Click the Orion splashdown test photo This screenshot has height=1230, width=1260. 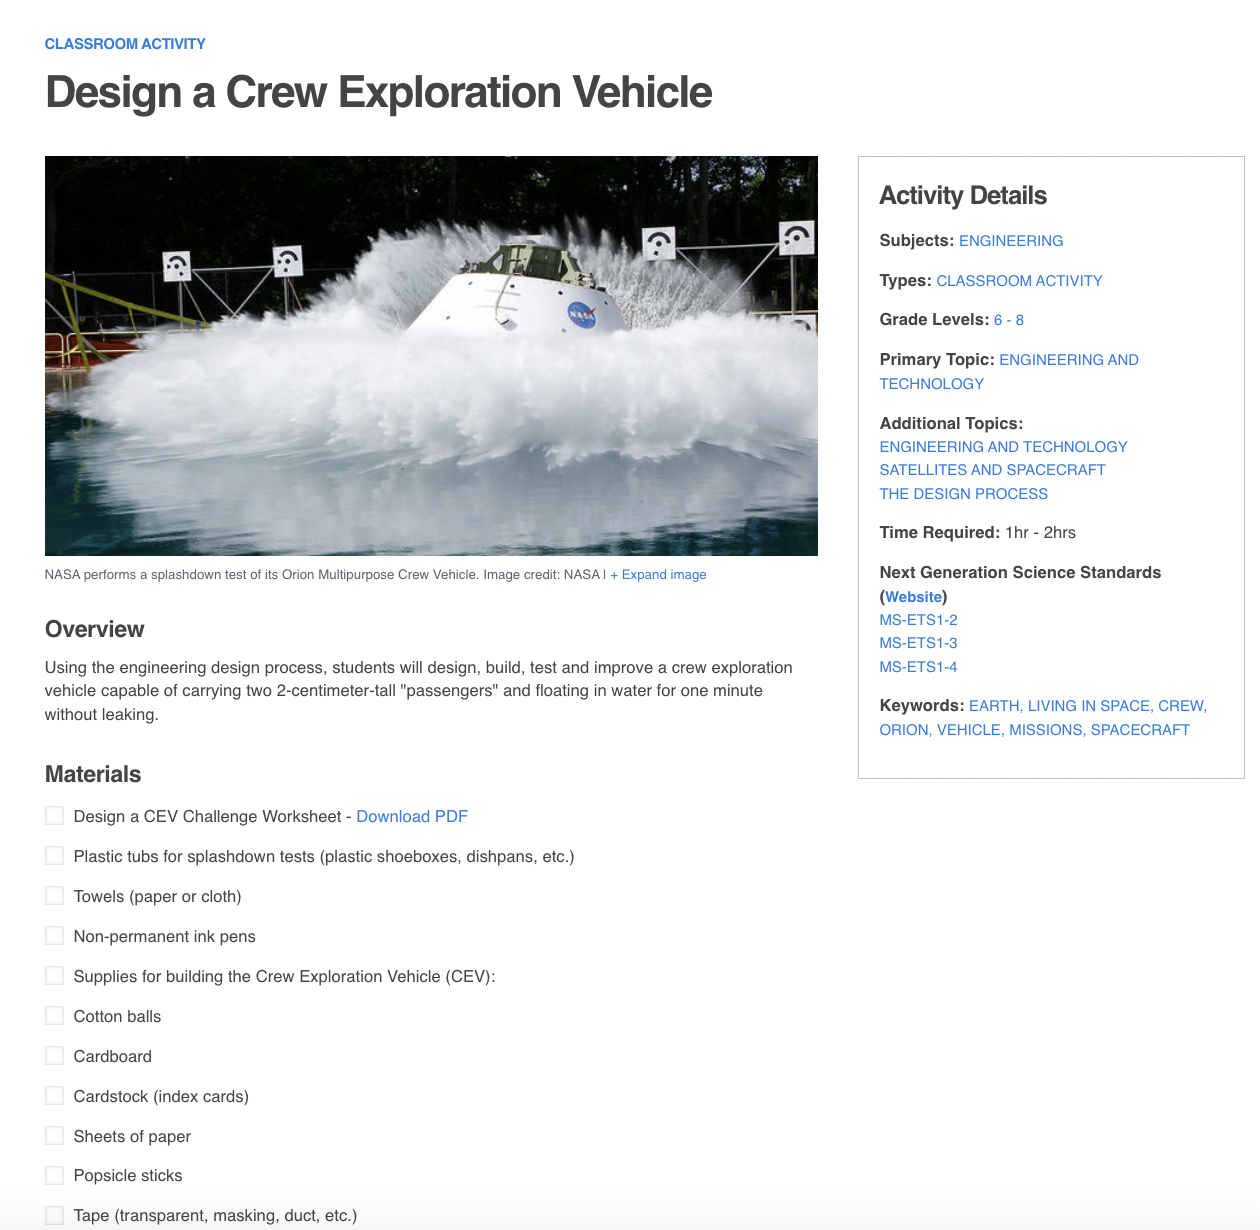(x=430, y=355)
